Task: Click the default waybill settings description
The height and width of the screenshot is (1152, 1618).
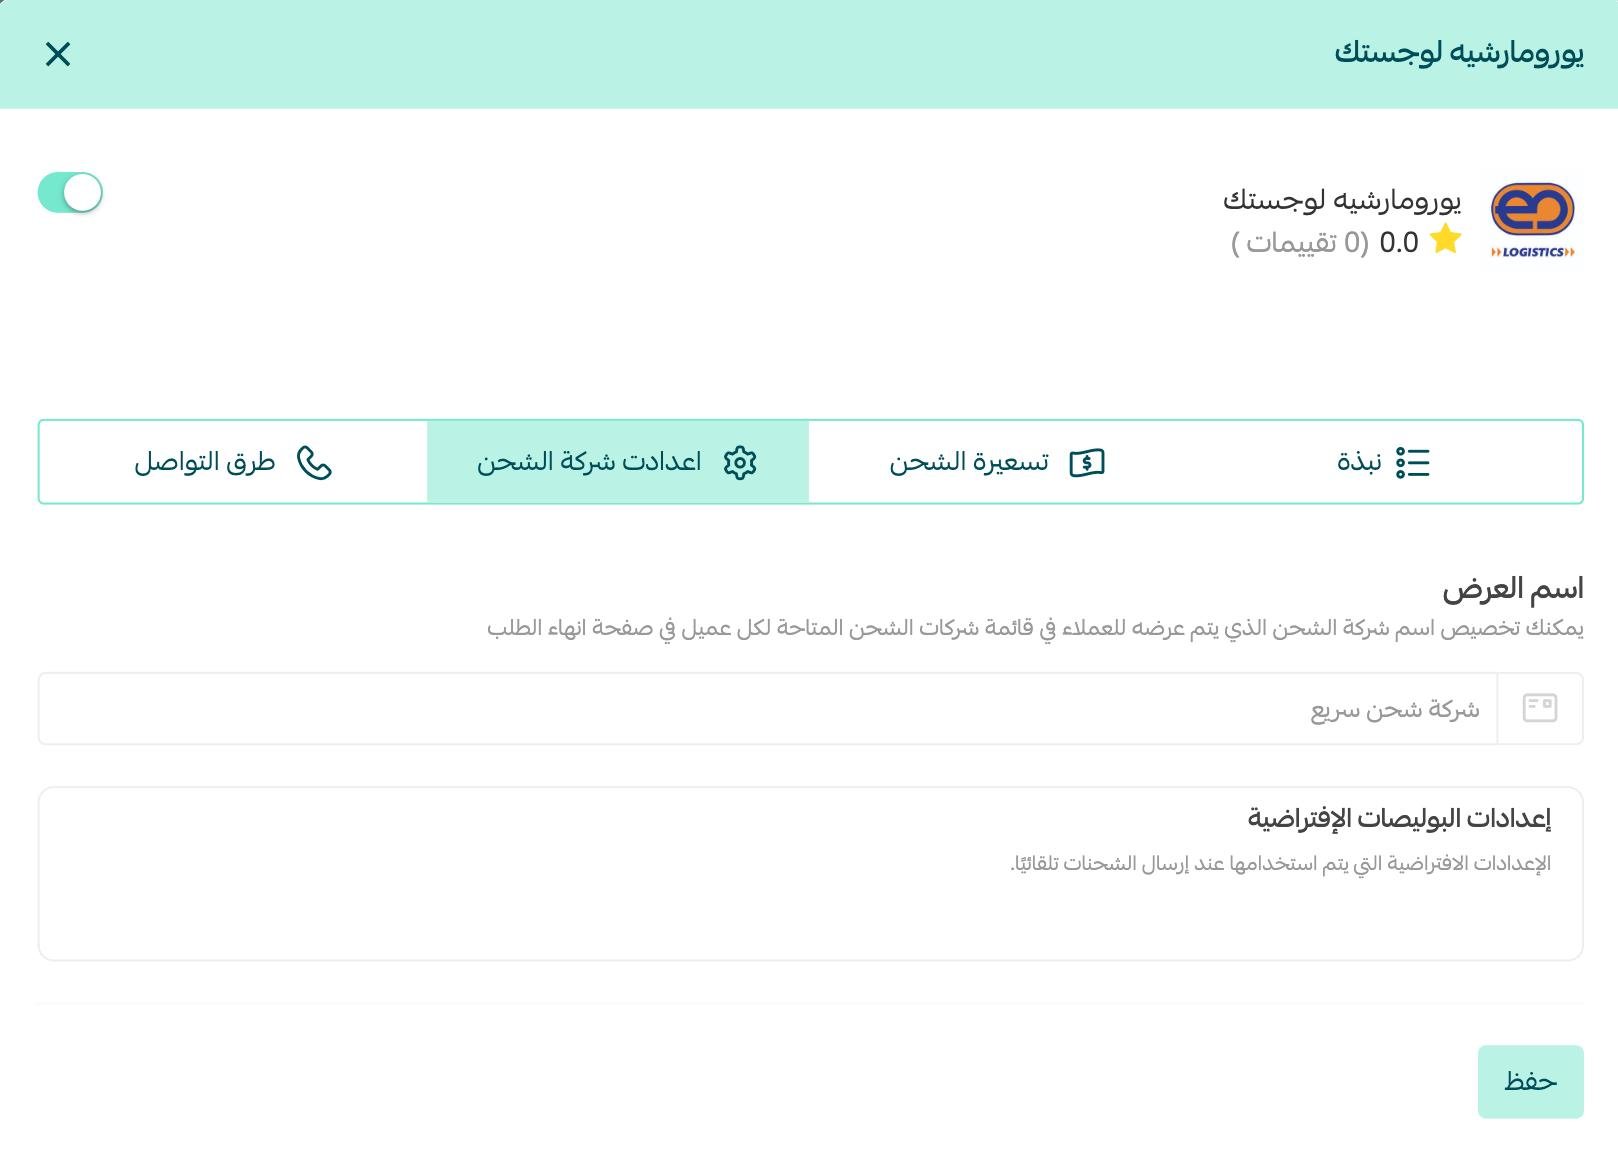Action: [x=1280, y=863]
